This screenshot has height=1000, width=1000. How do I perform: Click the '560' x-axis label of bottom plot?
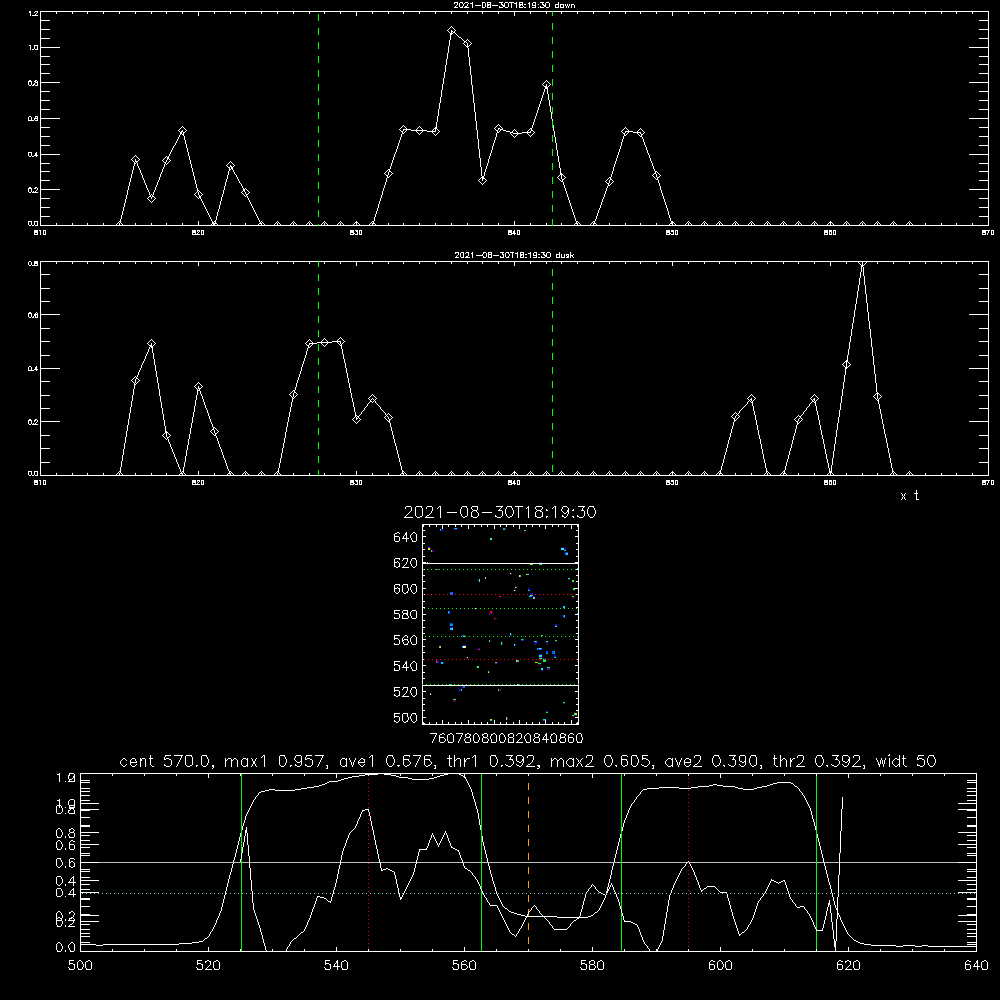coord(464,966)
